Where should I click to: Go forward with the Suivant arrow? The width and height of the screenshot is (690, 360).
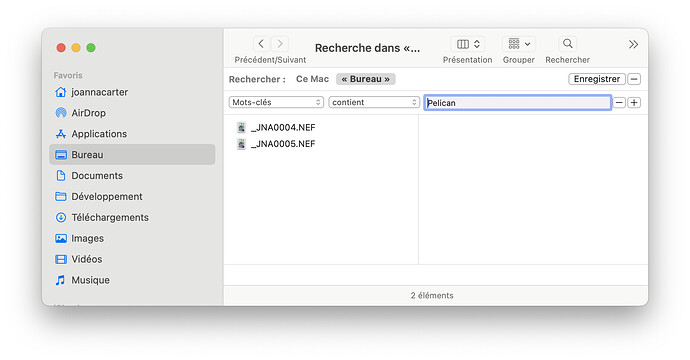(x=280, y=44)
